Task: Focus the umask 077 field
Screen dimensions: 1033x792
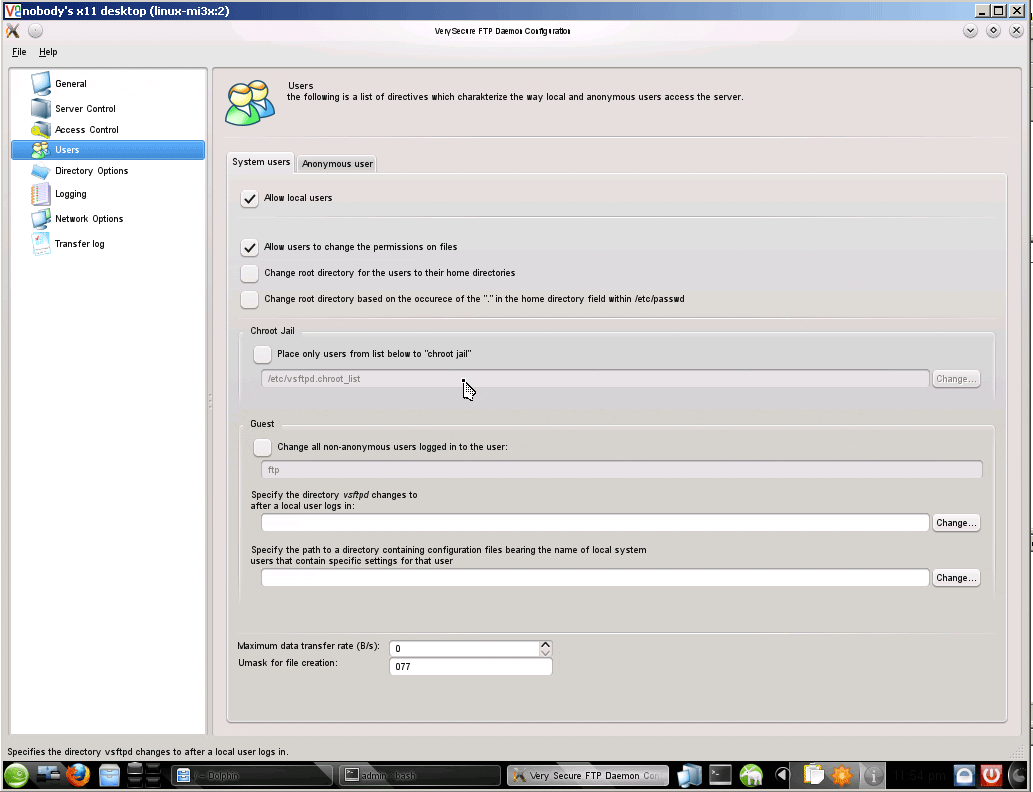Action: tap(470, 667)
